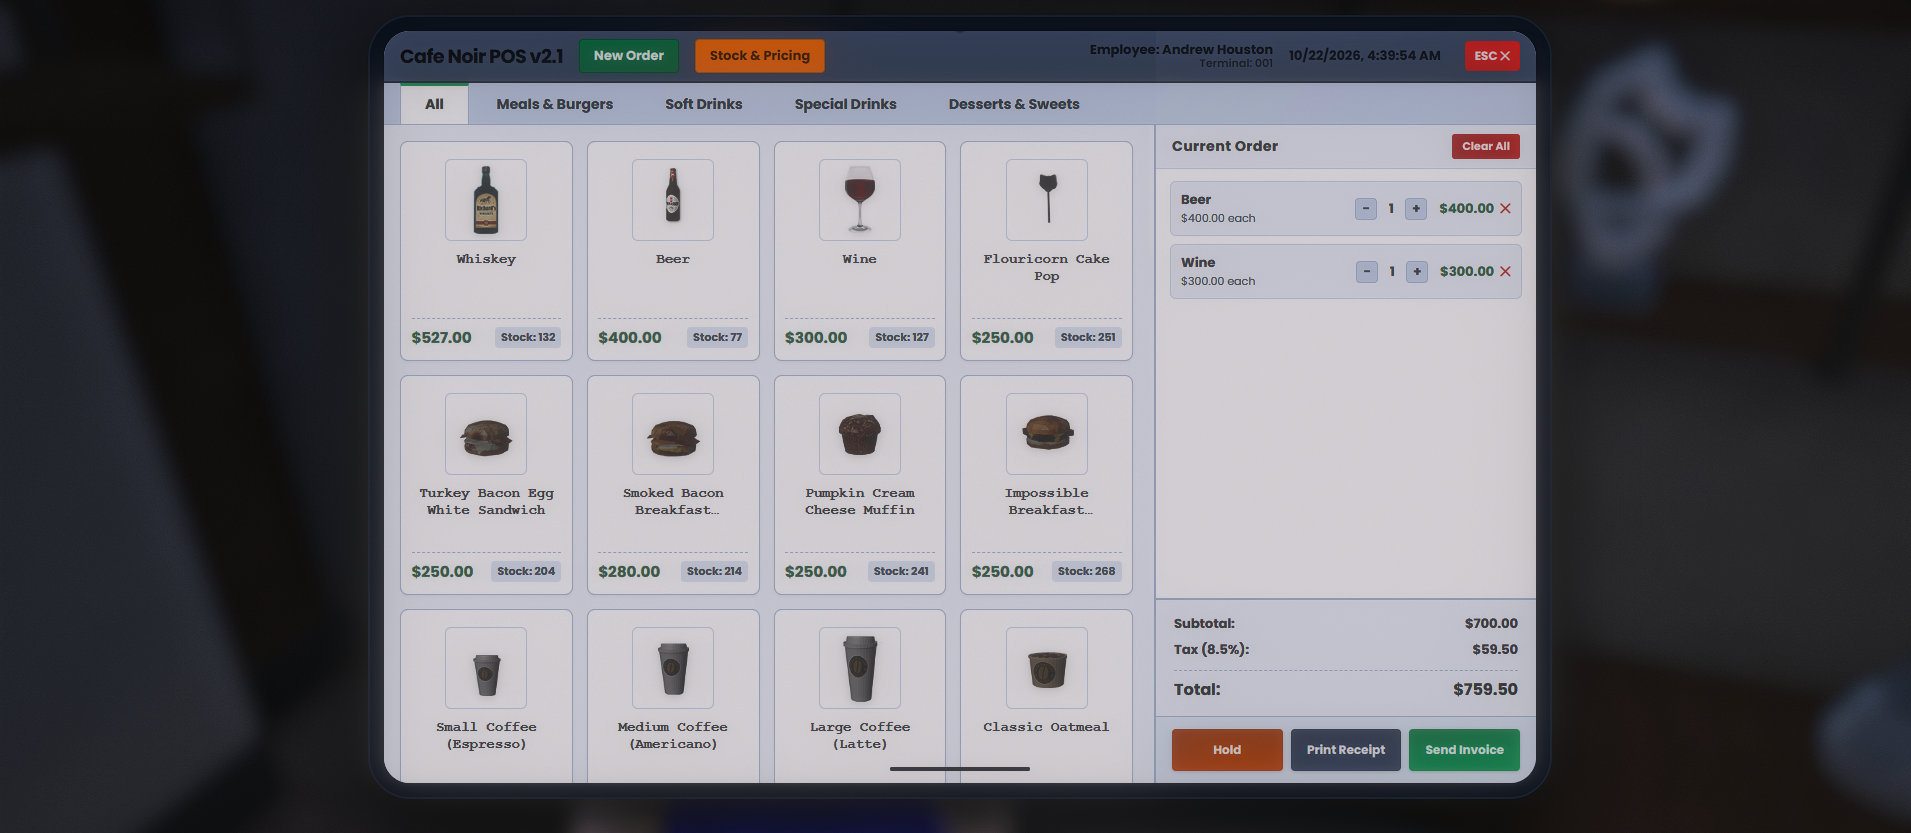Viewport: 1911px width, 833px height.
Task: Pick the Wine glass product image
Action: 860,200
